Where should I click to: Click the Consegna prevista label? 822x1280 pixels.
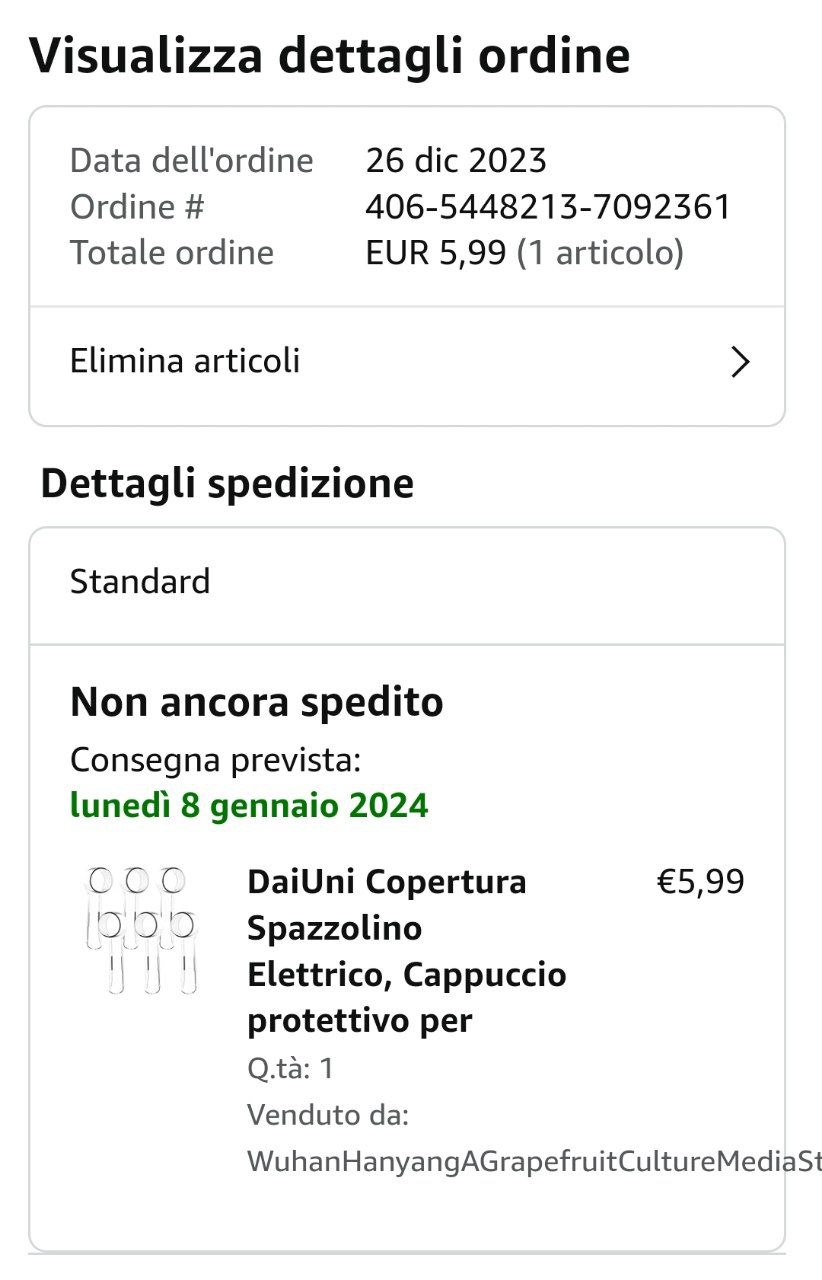[215, 760]
